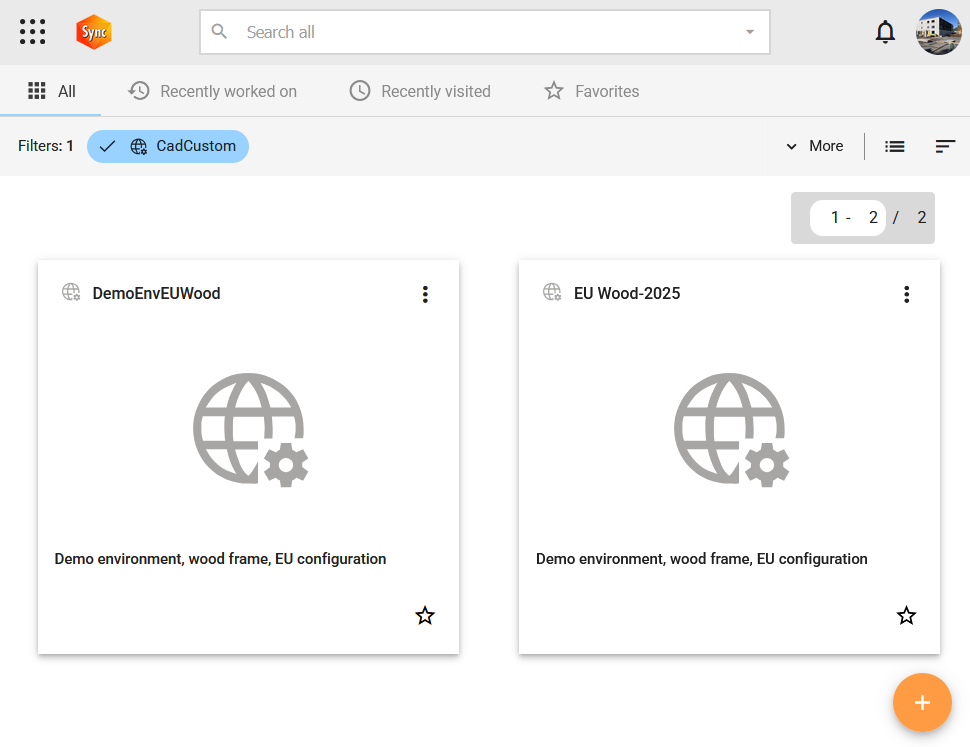Open the page range selector
Image resolution: width=970 pixels, height=747 pixels.
coord(847,218)
